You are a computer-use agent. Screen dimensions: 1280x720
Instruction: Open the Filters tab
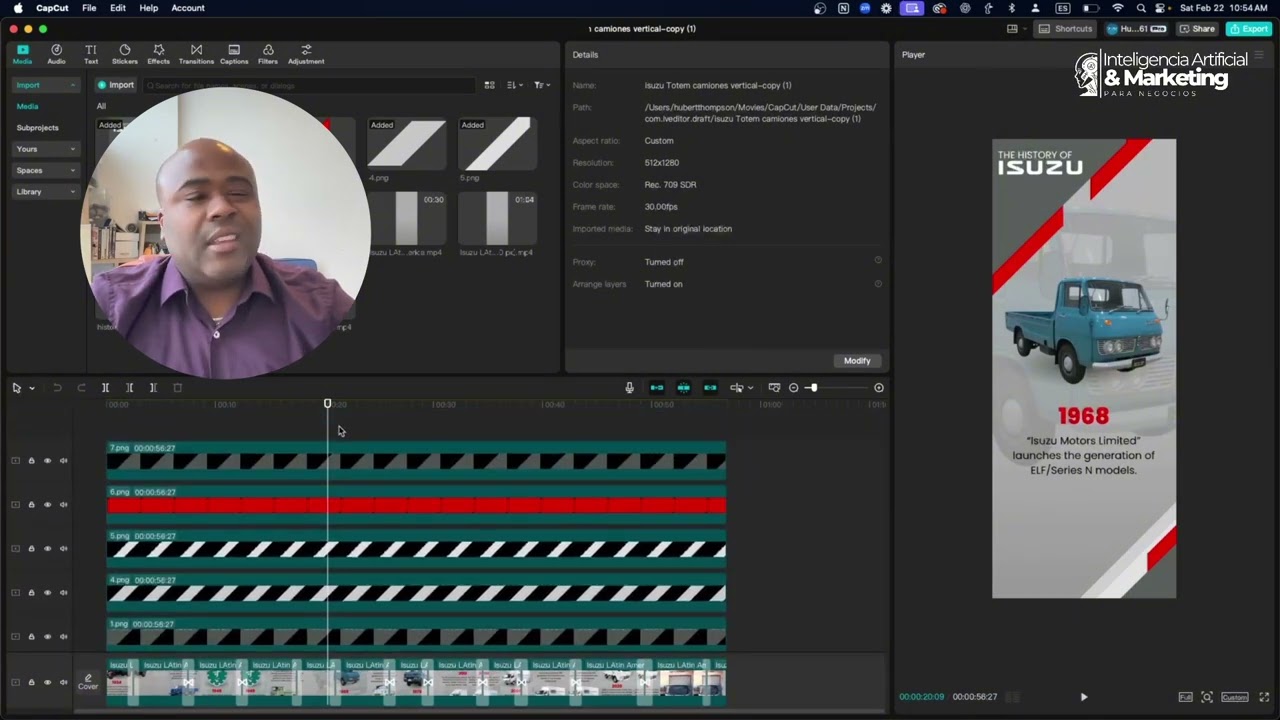point(268,54)
